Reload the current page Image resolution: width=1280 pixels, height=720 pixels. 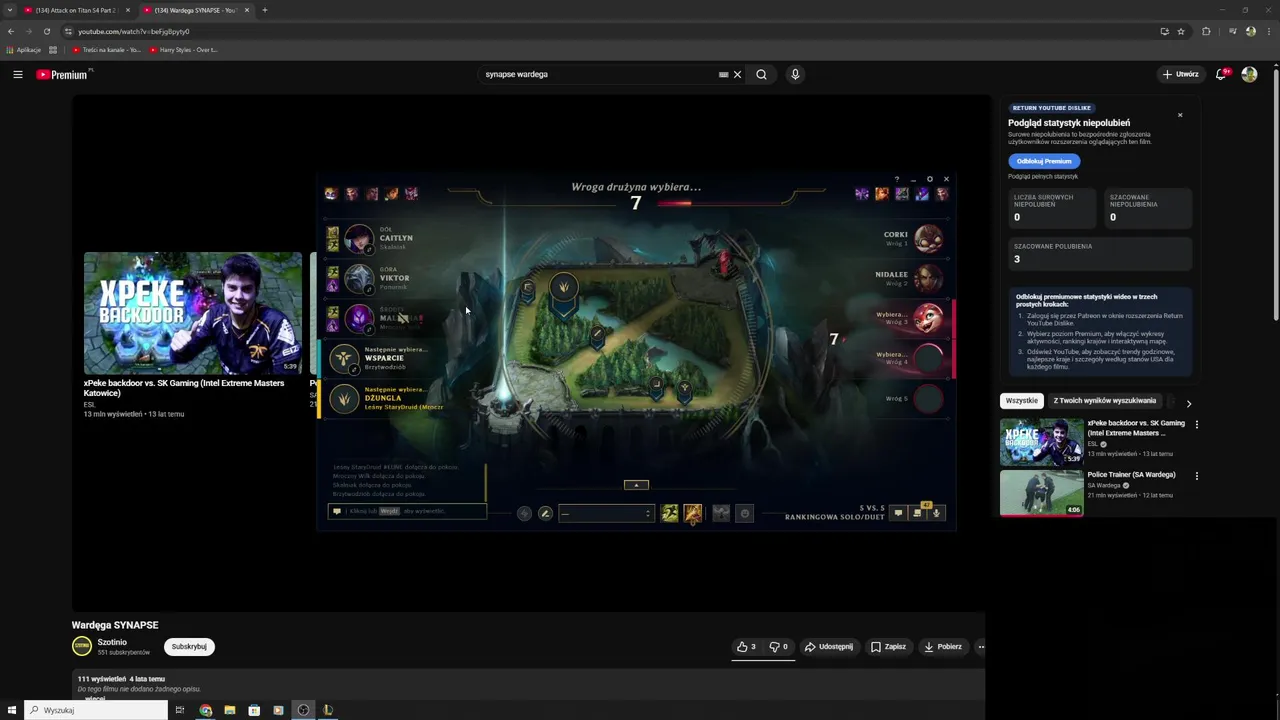(46, 31)
